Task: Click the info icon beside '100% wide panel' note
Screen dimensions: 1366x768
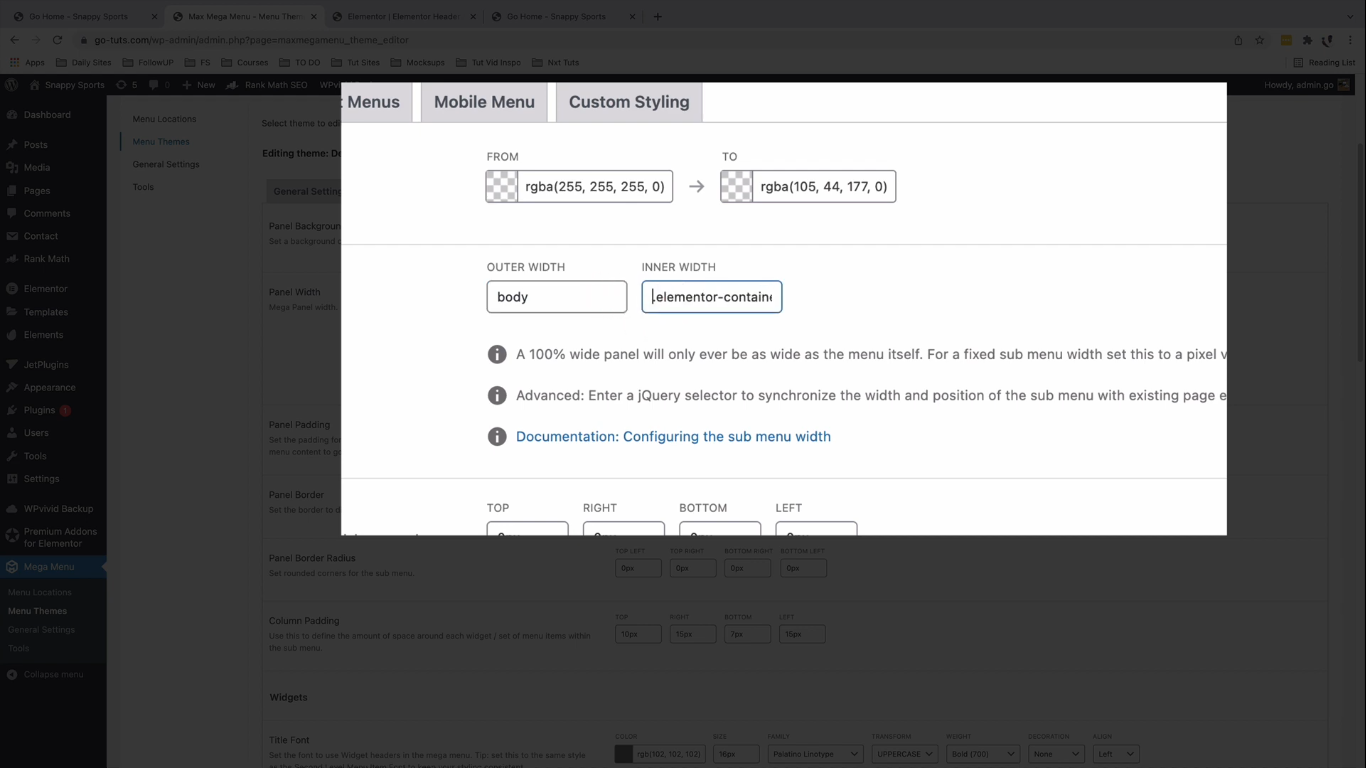Action: [496, 354]
